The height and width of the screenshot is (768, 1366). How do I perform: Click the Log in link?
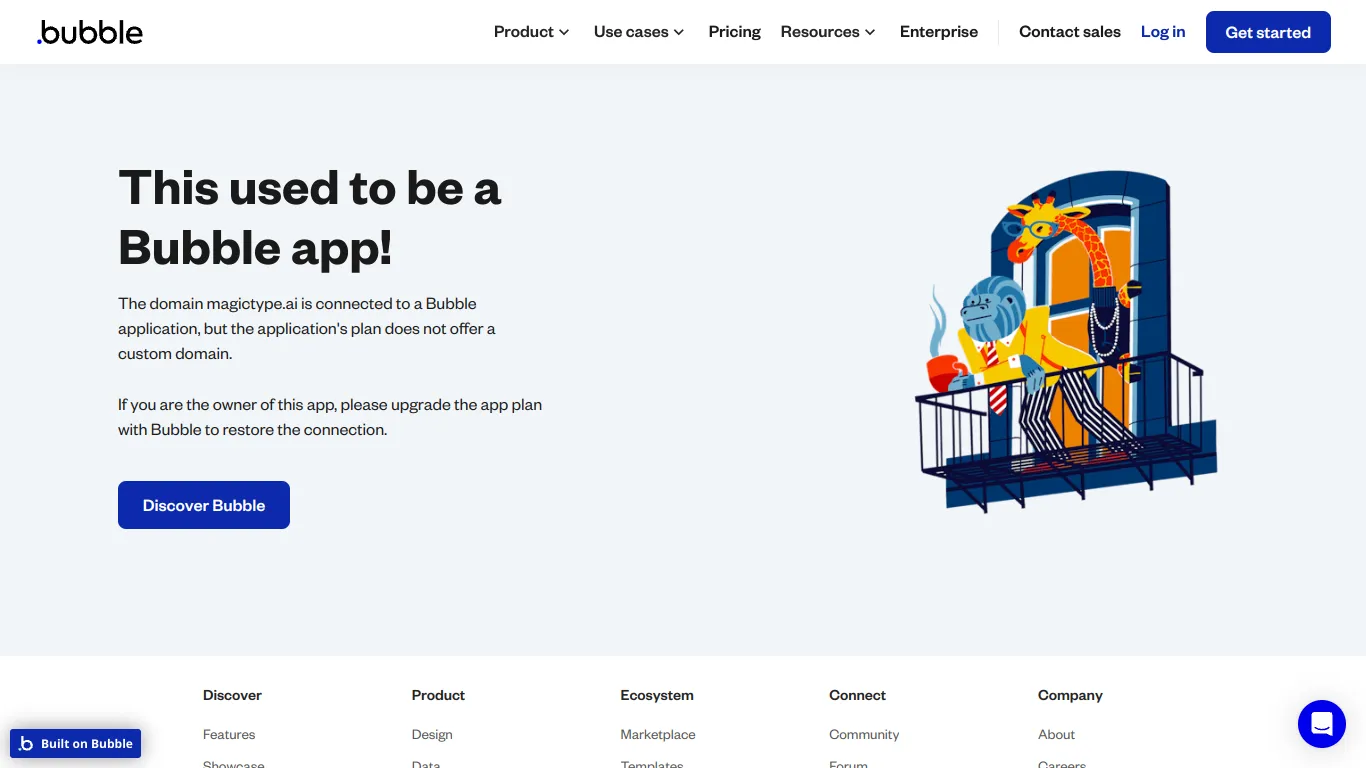pyautogui.click(x=1163, y=32)
